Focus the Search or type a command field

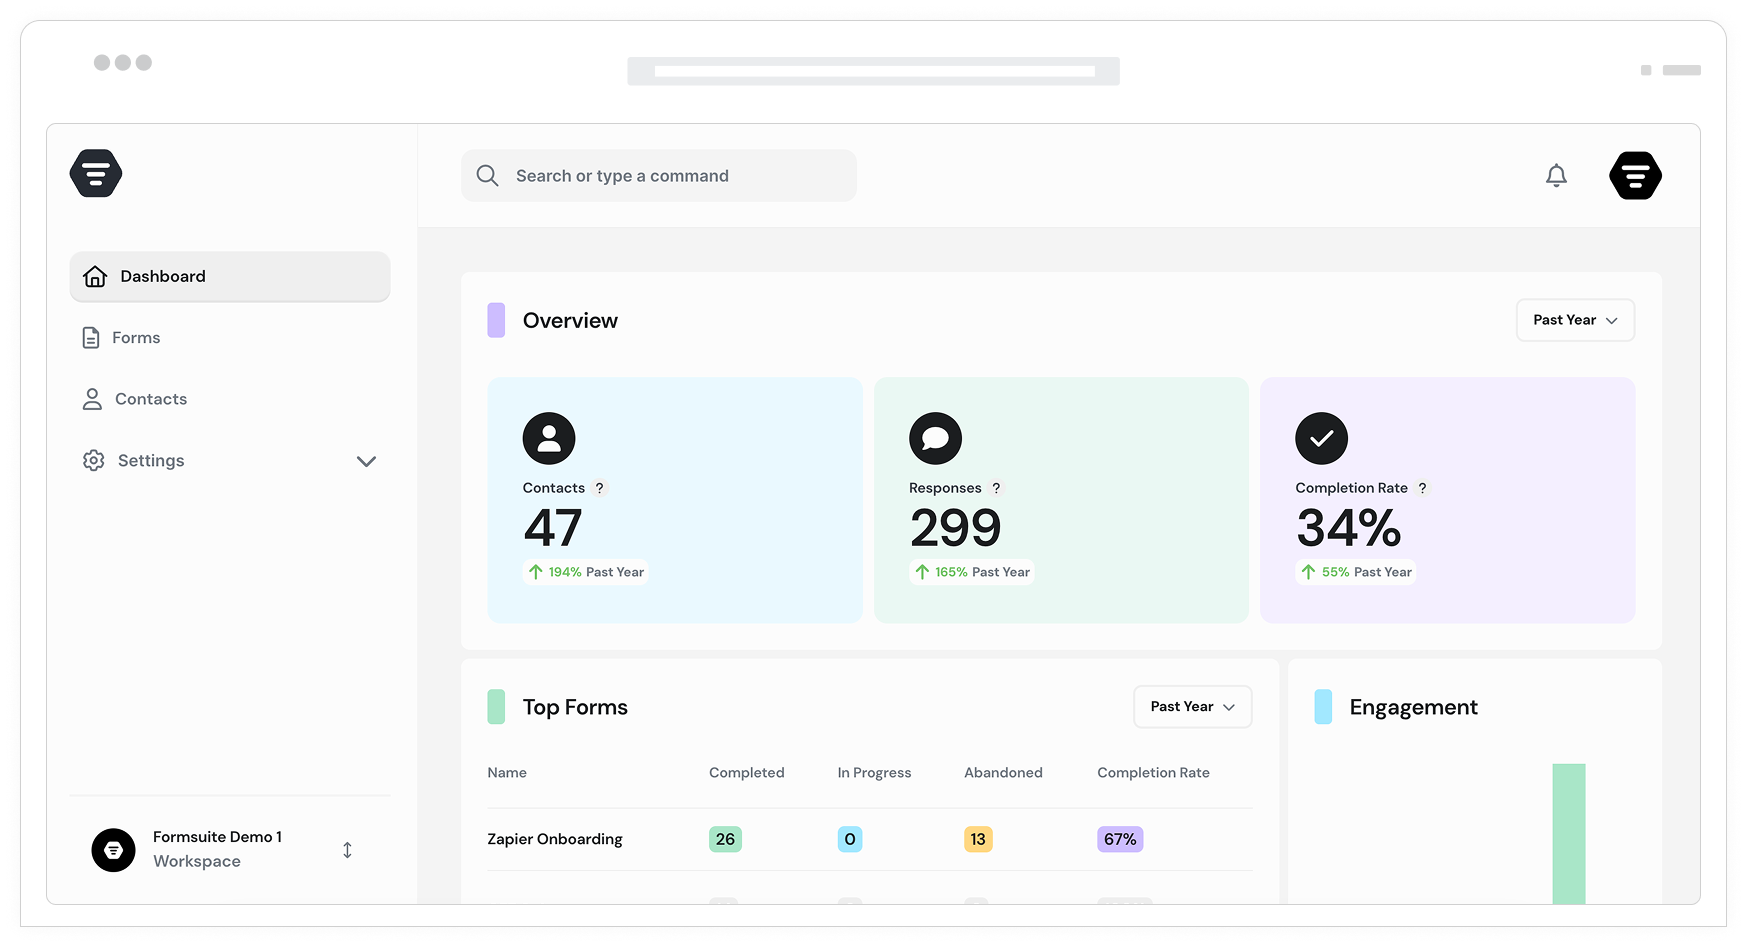tap(658, 176)
